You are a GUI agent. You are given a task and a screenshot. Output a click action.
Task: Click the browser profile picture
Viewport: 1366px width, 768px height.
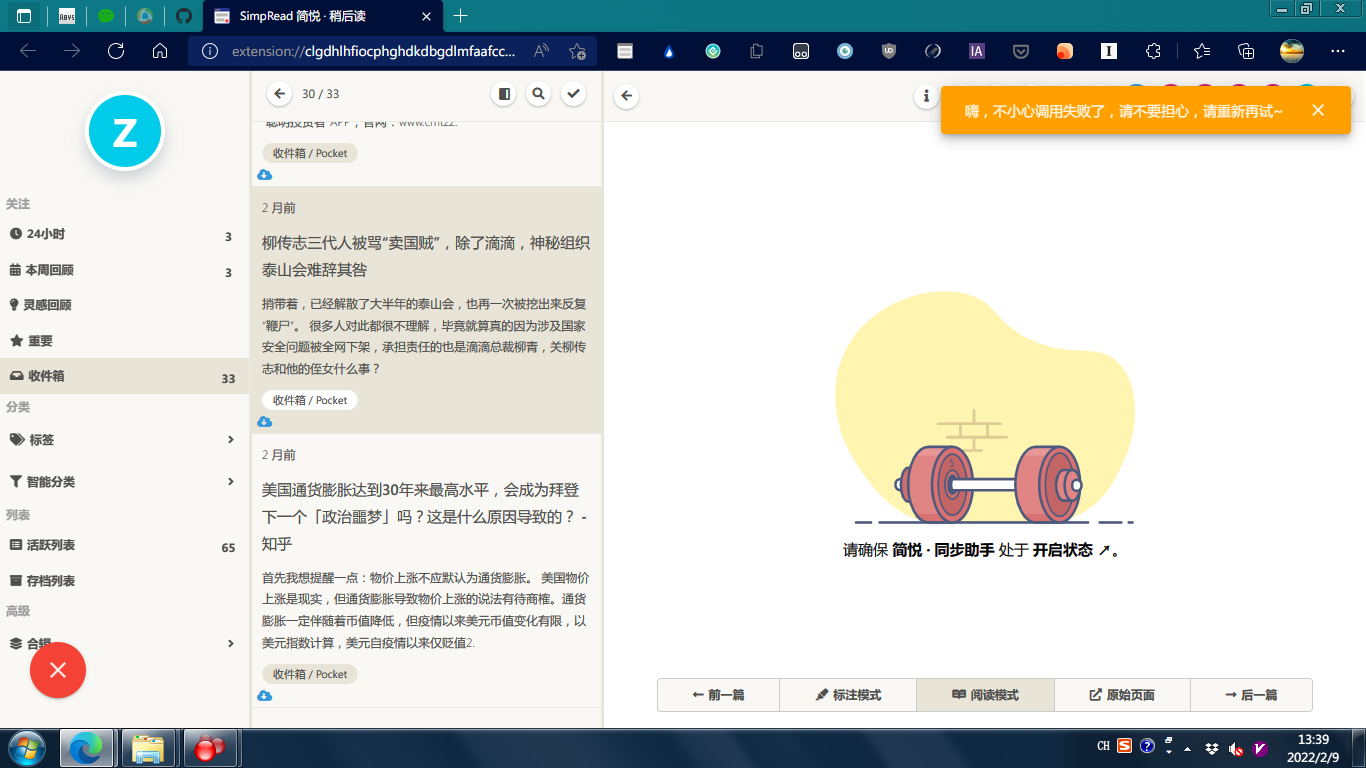tap(1292, 51)
